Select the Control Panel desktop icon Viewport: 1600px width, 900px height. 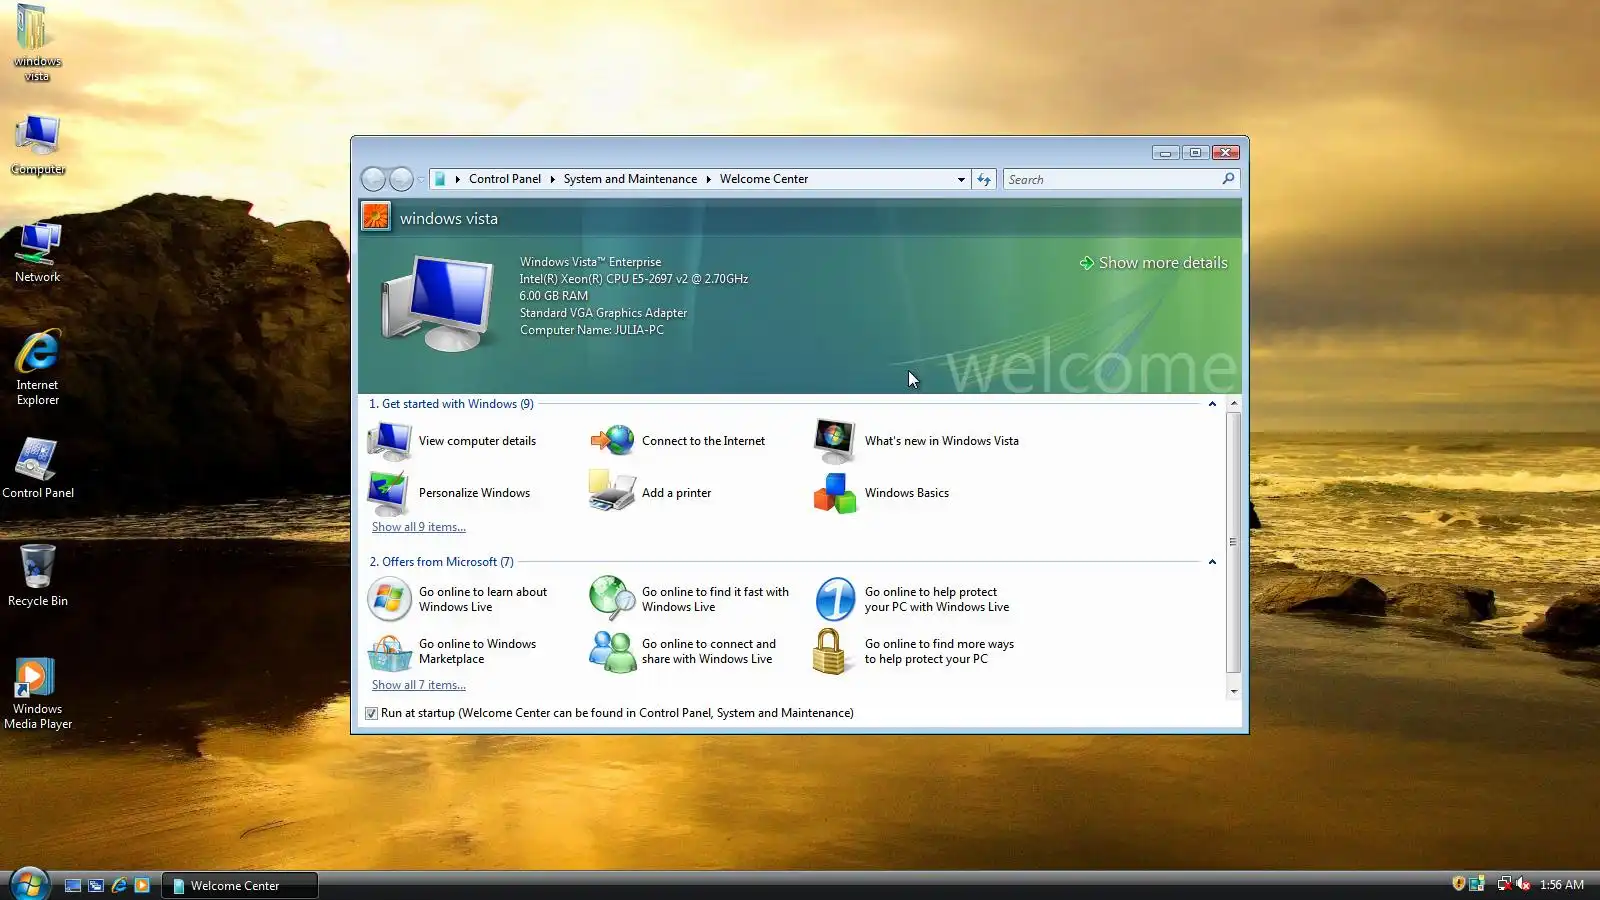[38, 468]
